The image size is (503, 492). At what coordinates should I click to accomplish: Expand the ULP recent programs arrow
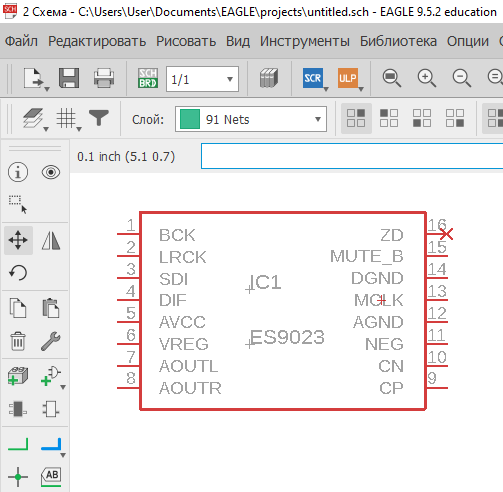click(x=361, y=89)
